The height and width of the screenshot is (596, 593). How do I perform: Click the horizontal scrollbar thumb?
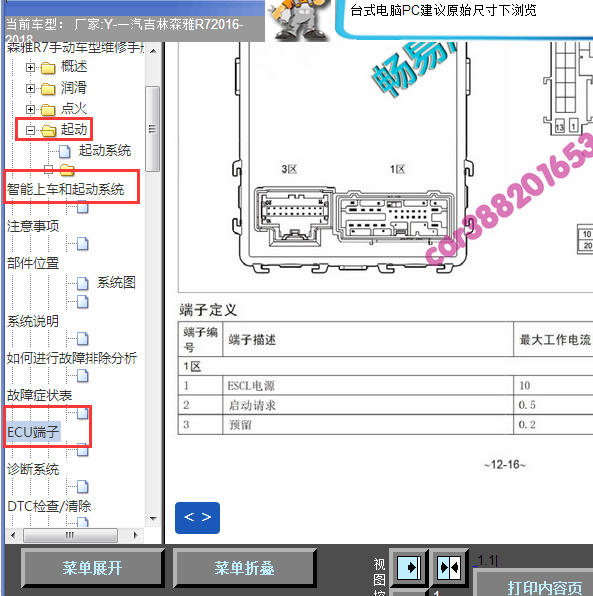70,536
